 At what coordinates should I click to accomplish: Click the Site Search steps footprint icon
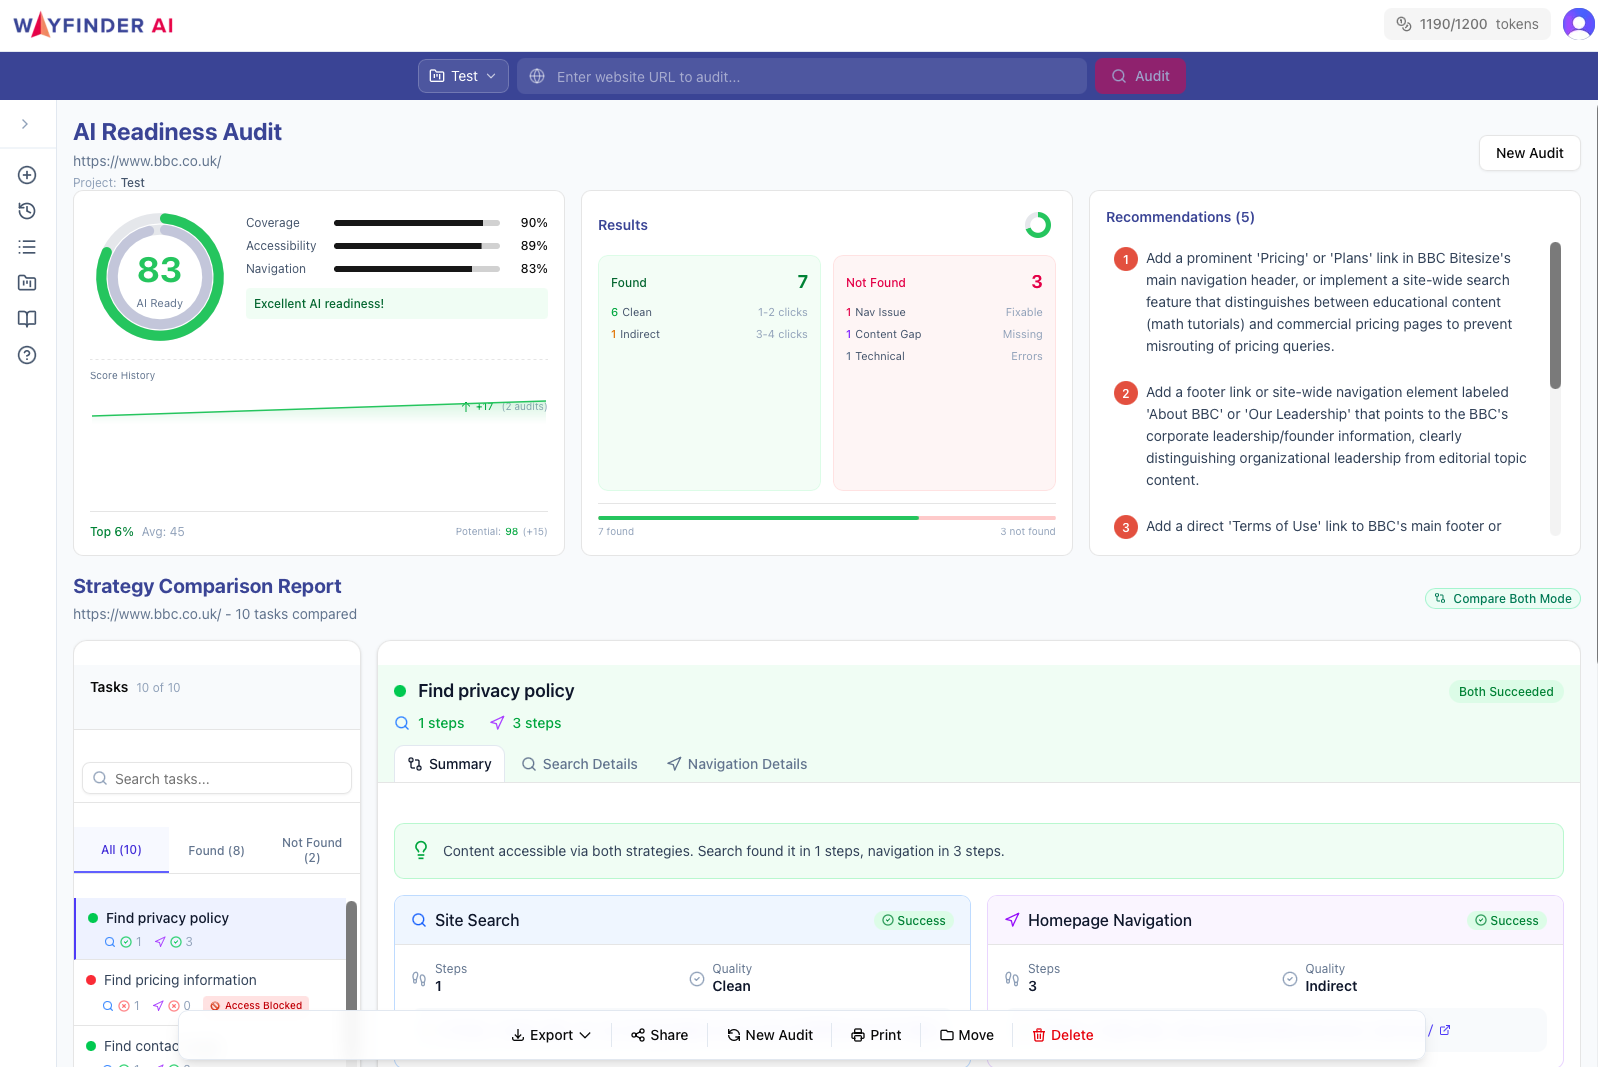419,978
